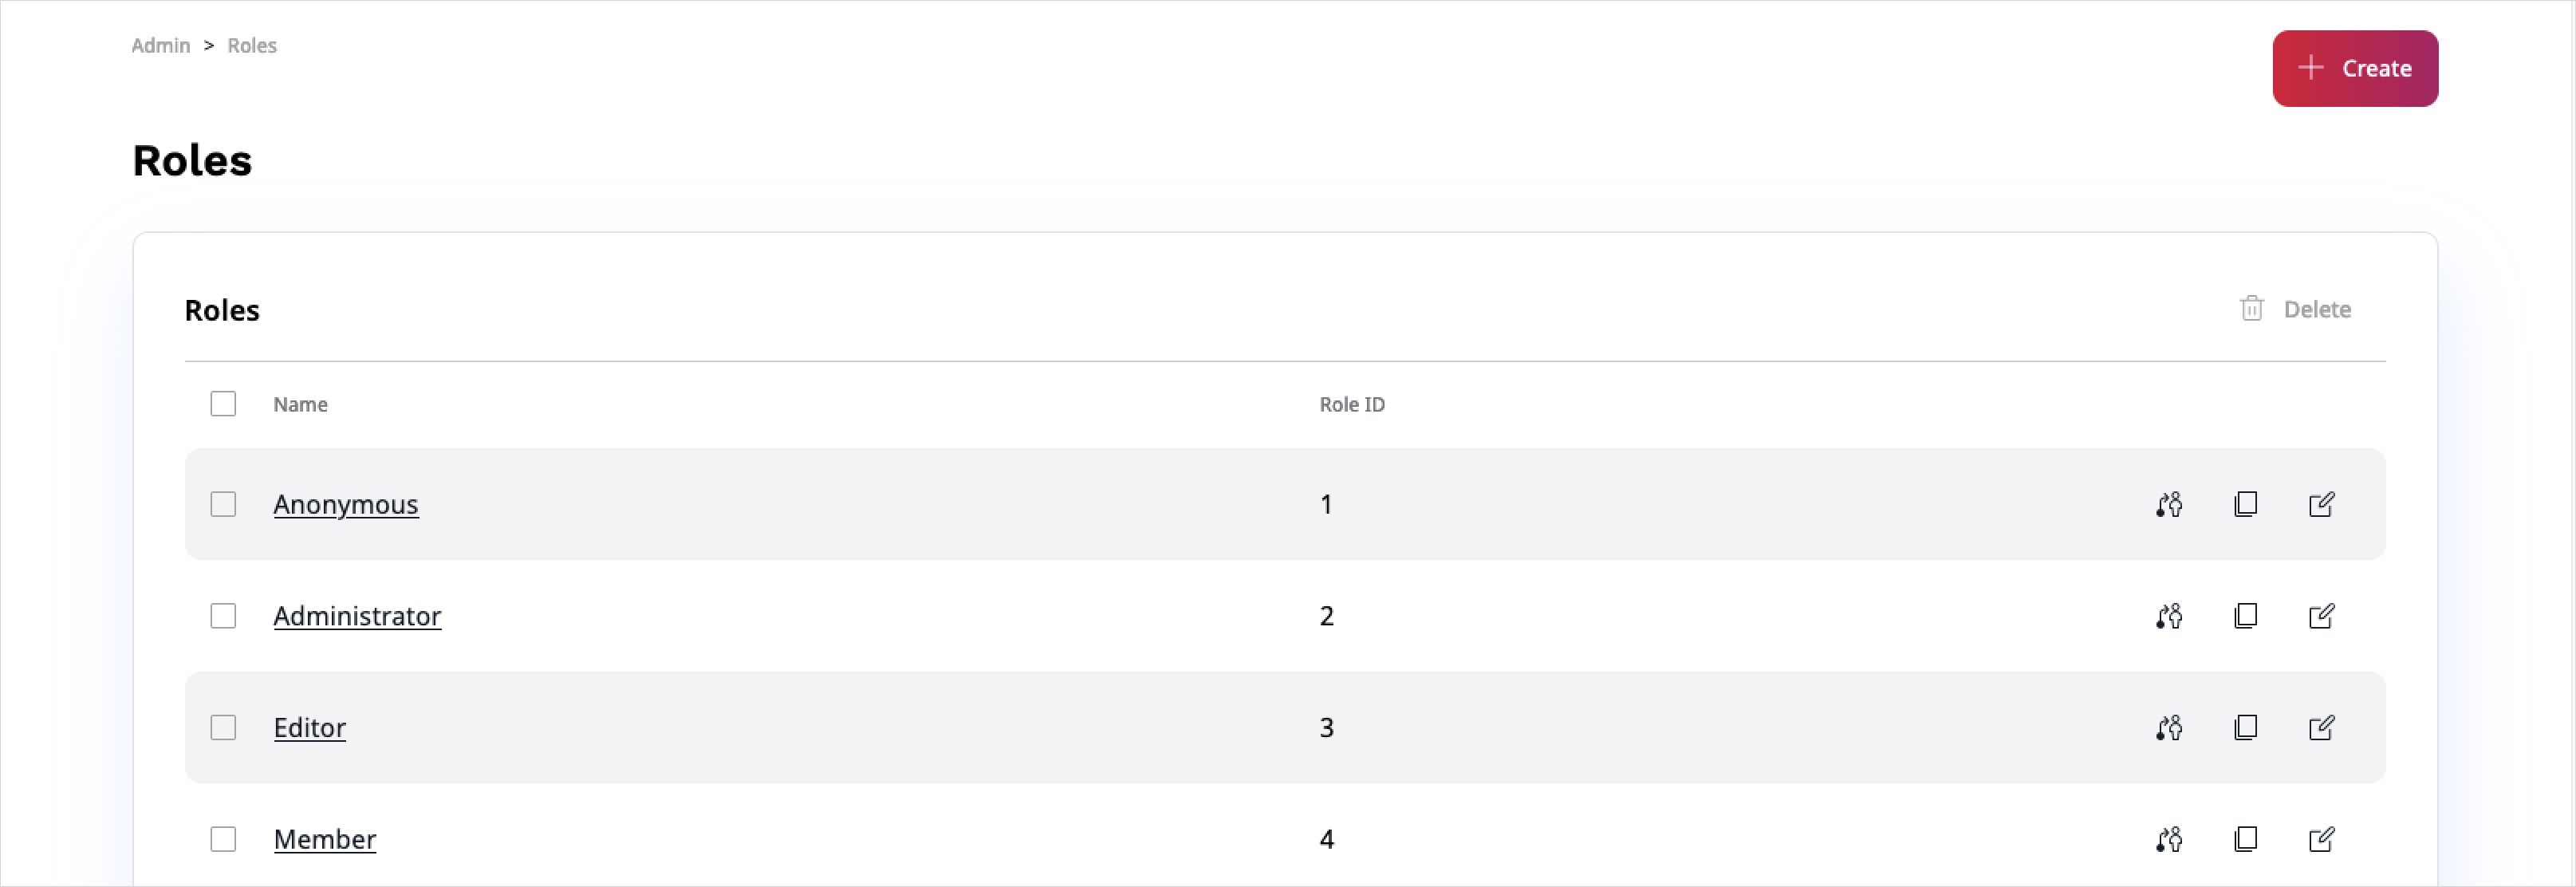This screenshot has width=2576, height=887.
Task: Open user assignment icon for Administrator role
Action: pyautogui.click(x=2169, y=616)
